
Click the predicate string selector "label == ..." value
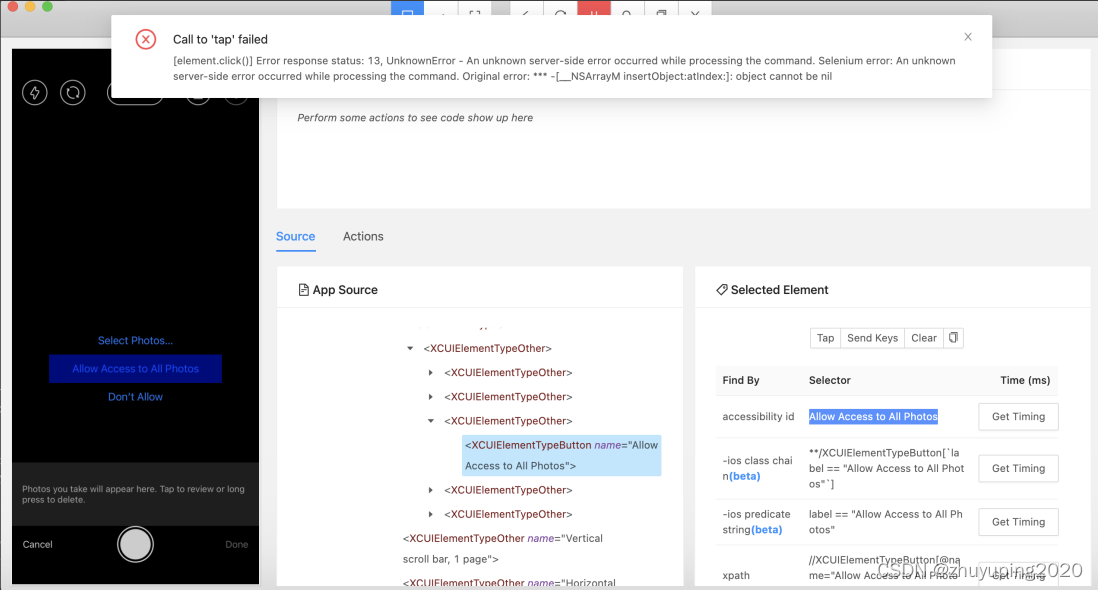[x=886, y=522]
